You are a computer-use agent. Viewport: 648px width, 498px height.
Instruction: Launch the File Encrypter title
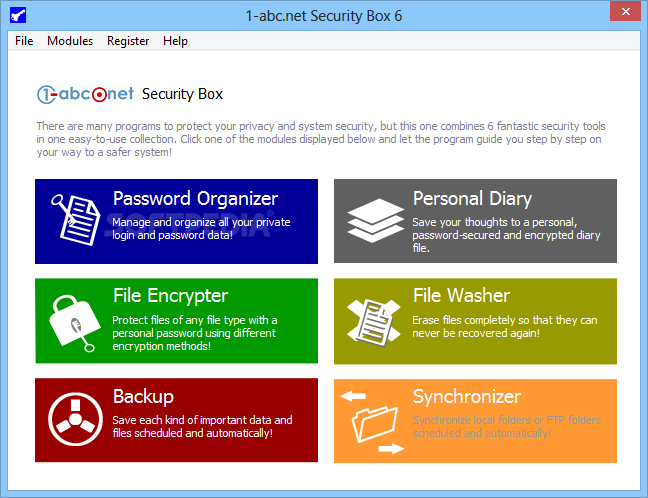[170, 295]
